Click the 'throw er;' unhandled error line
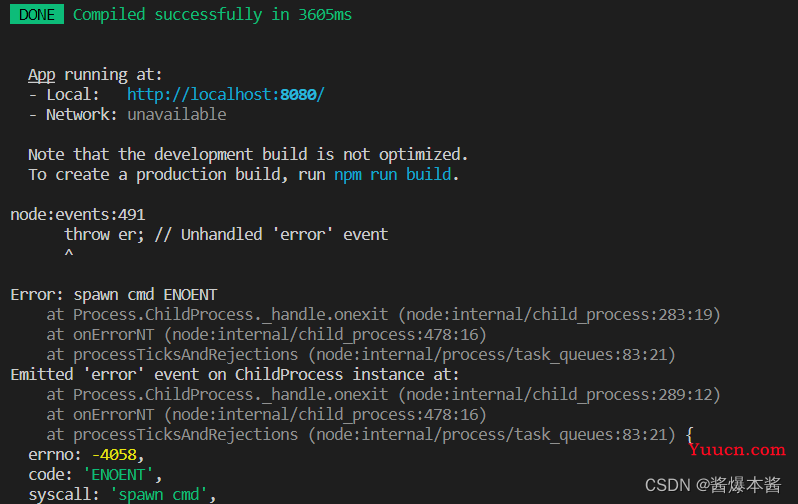Viewport: 798px width, 504px height. [226, 235]
